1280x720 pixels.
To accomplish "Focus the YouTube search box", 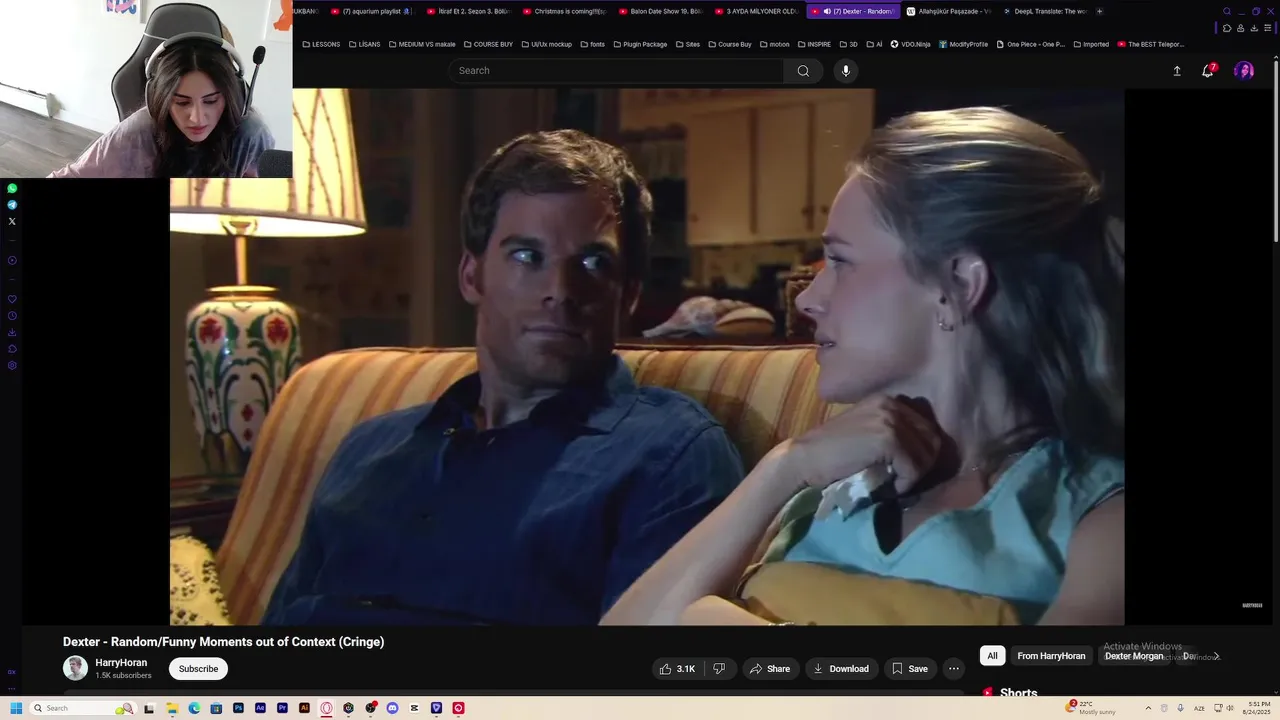I will click(x=616, y=71).
